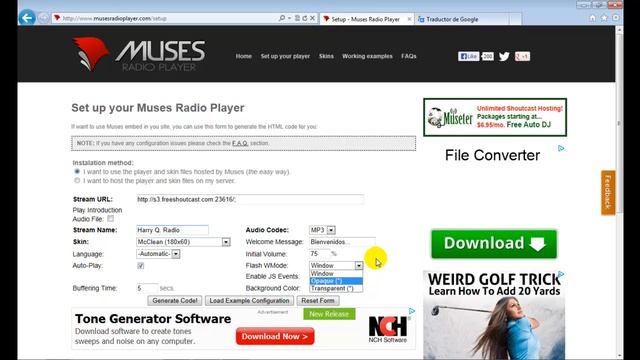
Task: Click the address bar stop X icon
Action: point(312,18)
